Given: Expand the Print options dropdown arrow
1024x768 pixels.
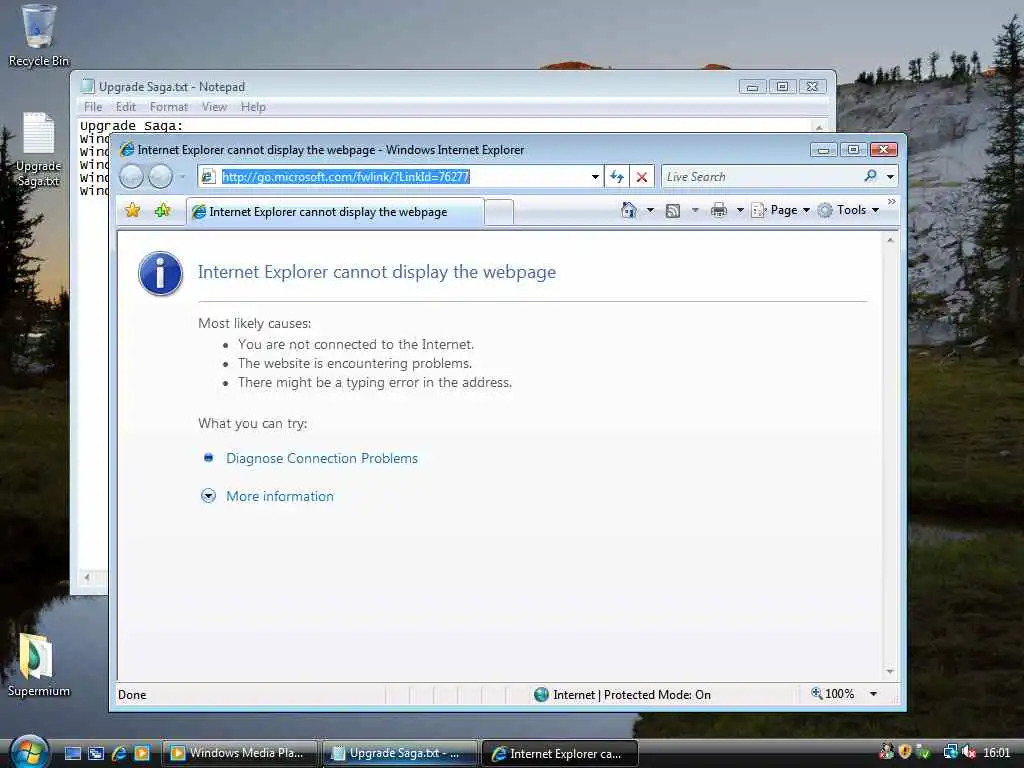Looking at the screenshot, I should coord(740,210).
